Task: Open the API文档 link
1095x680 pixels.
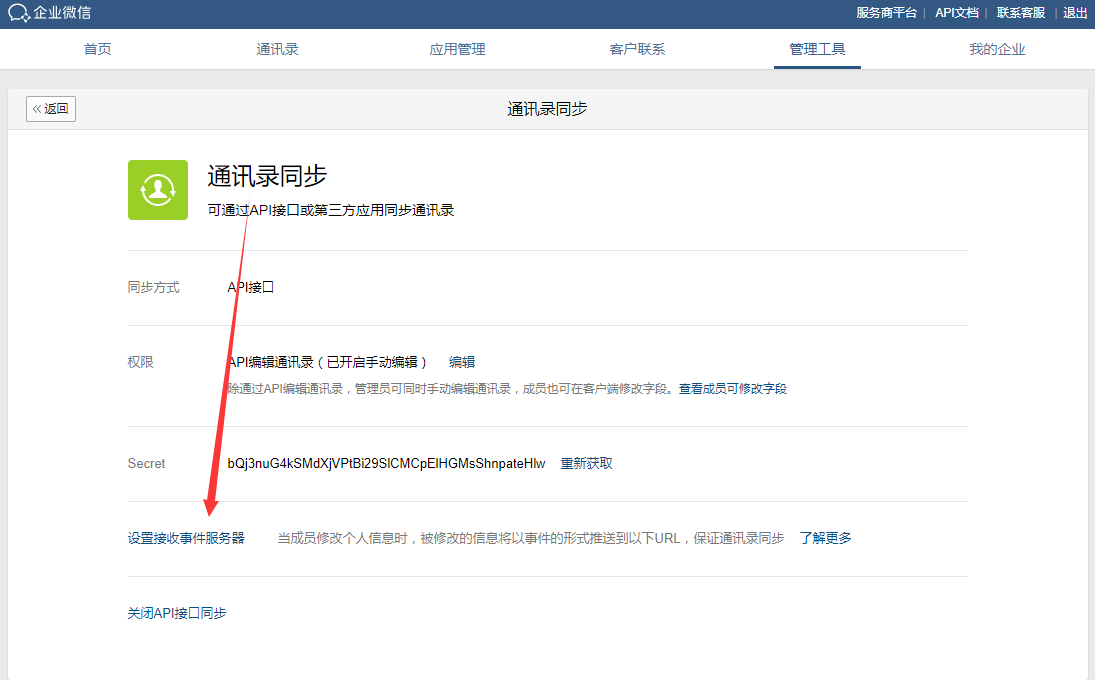Action: pyautogui.click(x=956, y=13)
